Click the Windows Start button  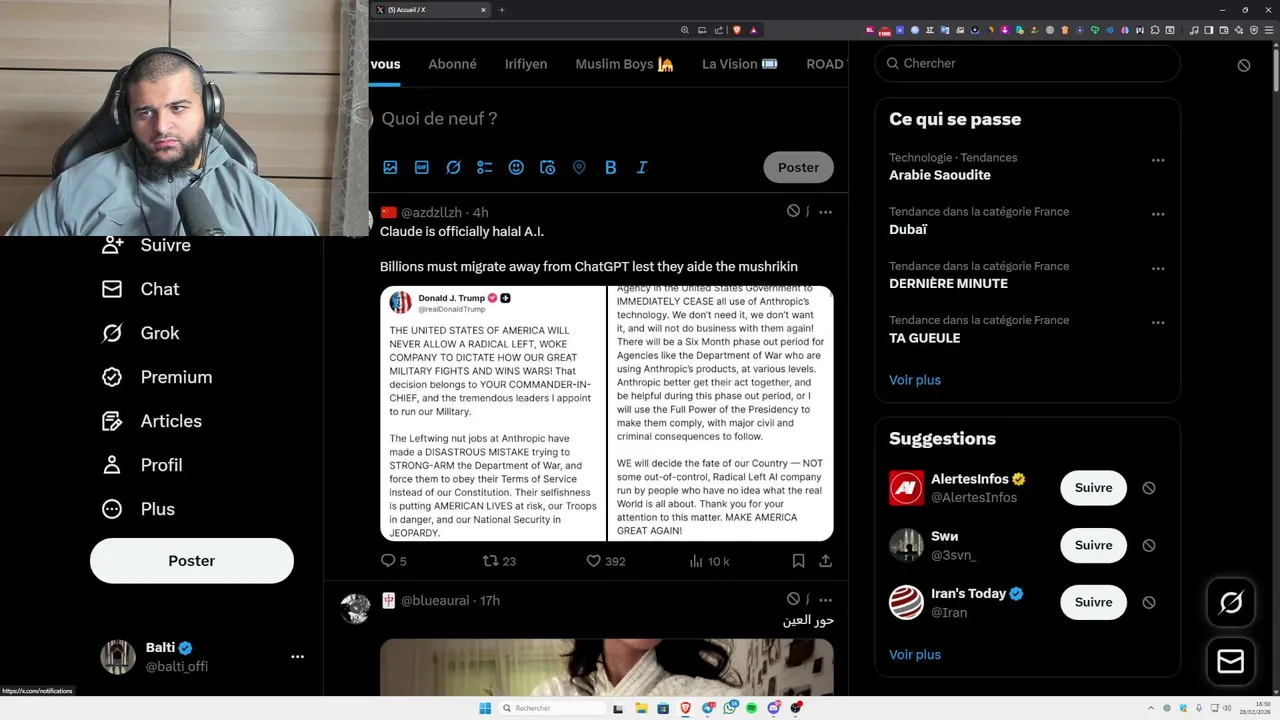pos(485,708)
